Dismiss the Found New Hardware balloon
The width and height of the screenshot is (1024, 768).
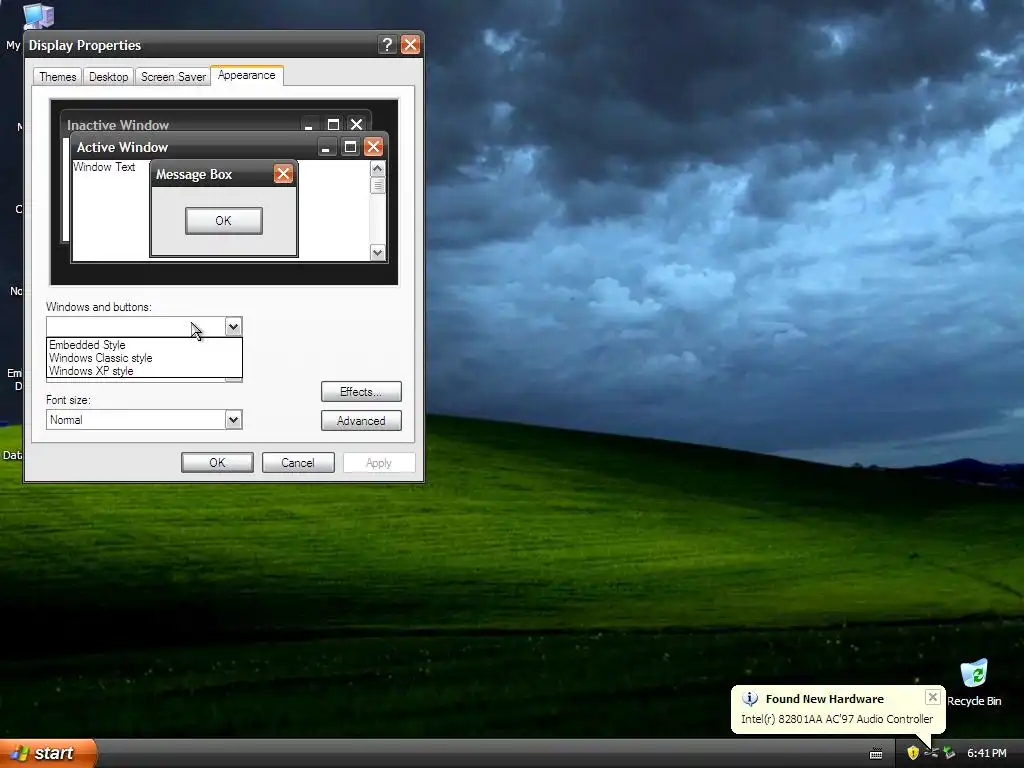coord(933,697)
